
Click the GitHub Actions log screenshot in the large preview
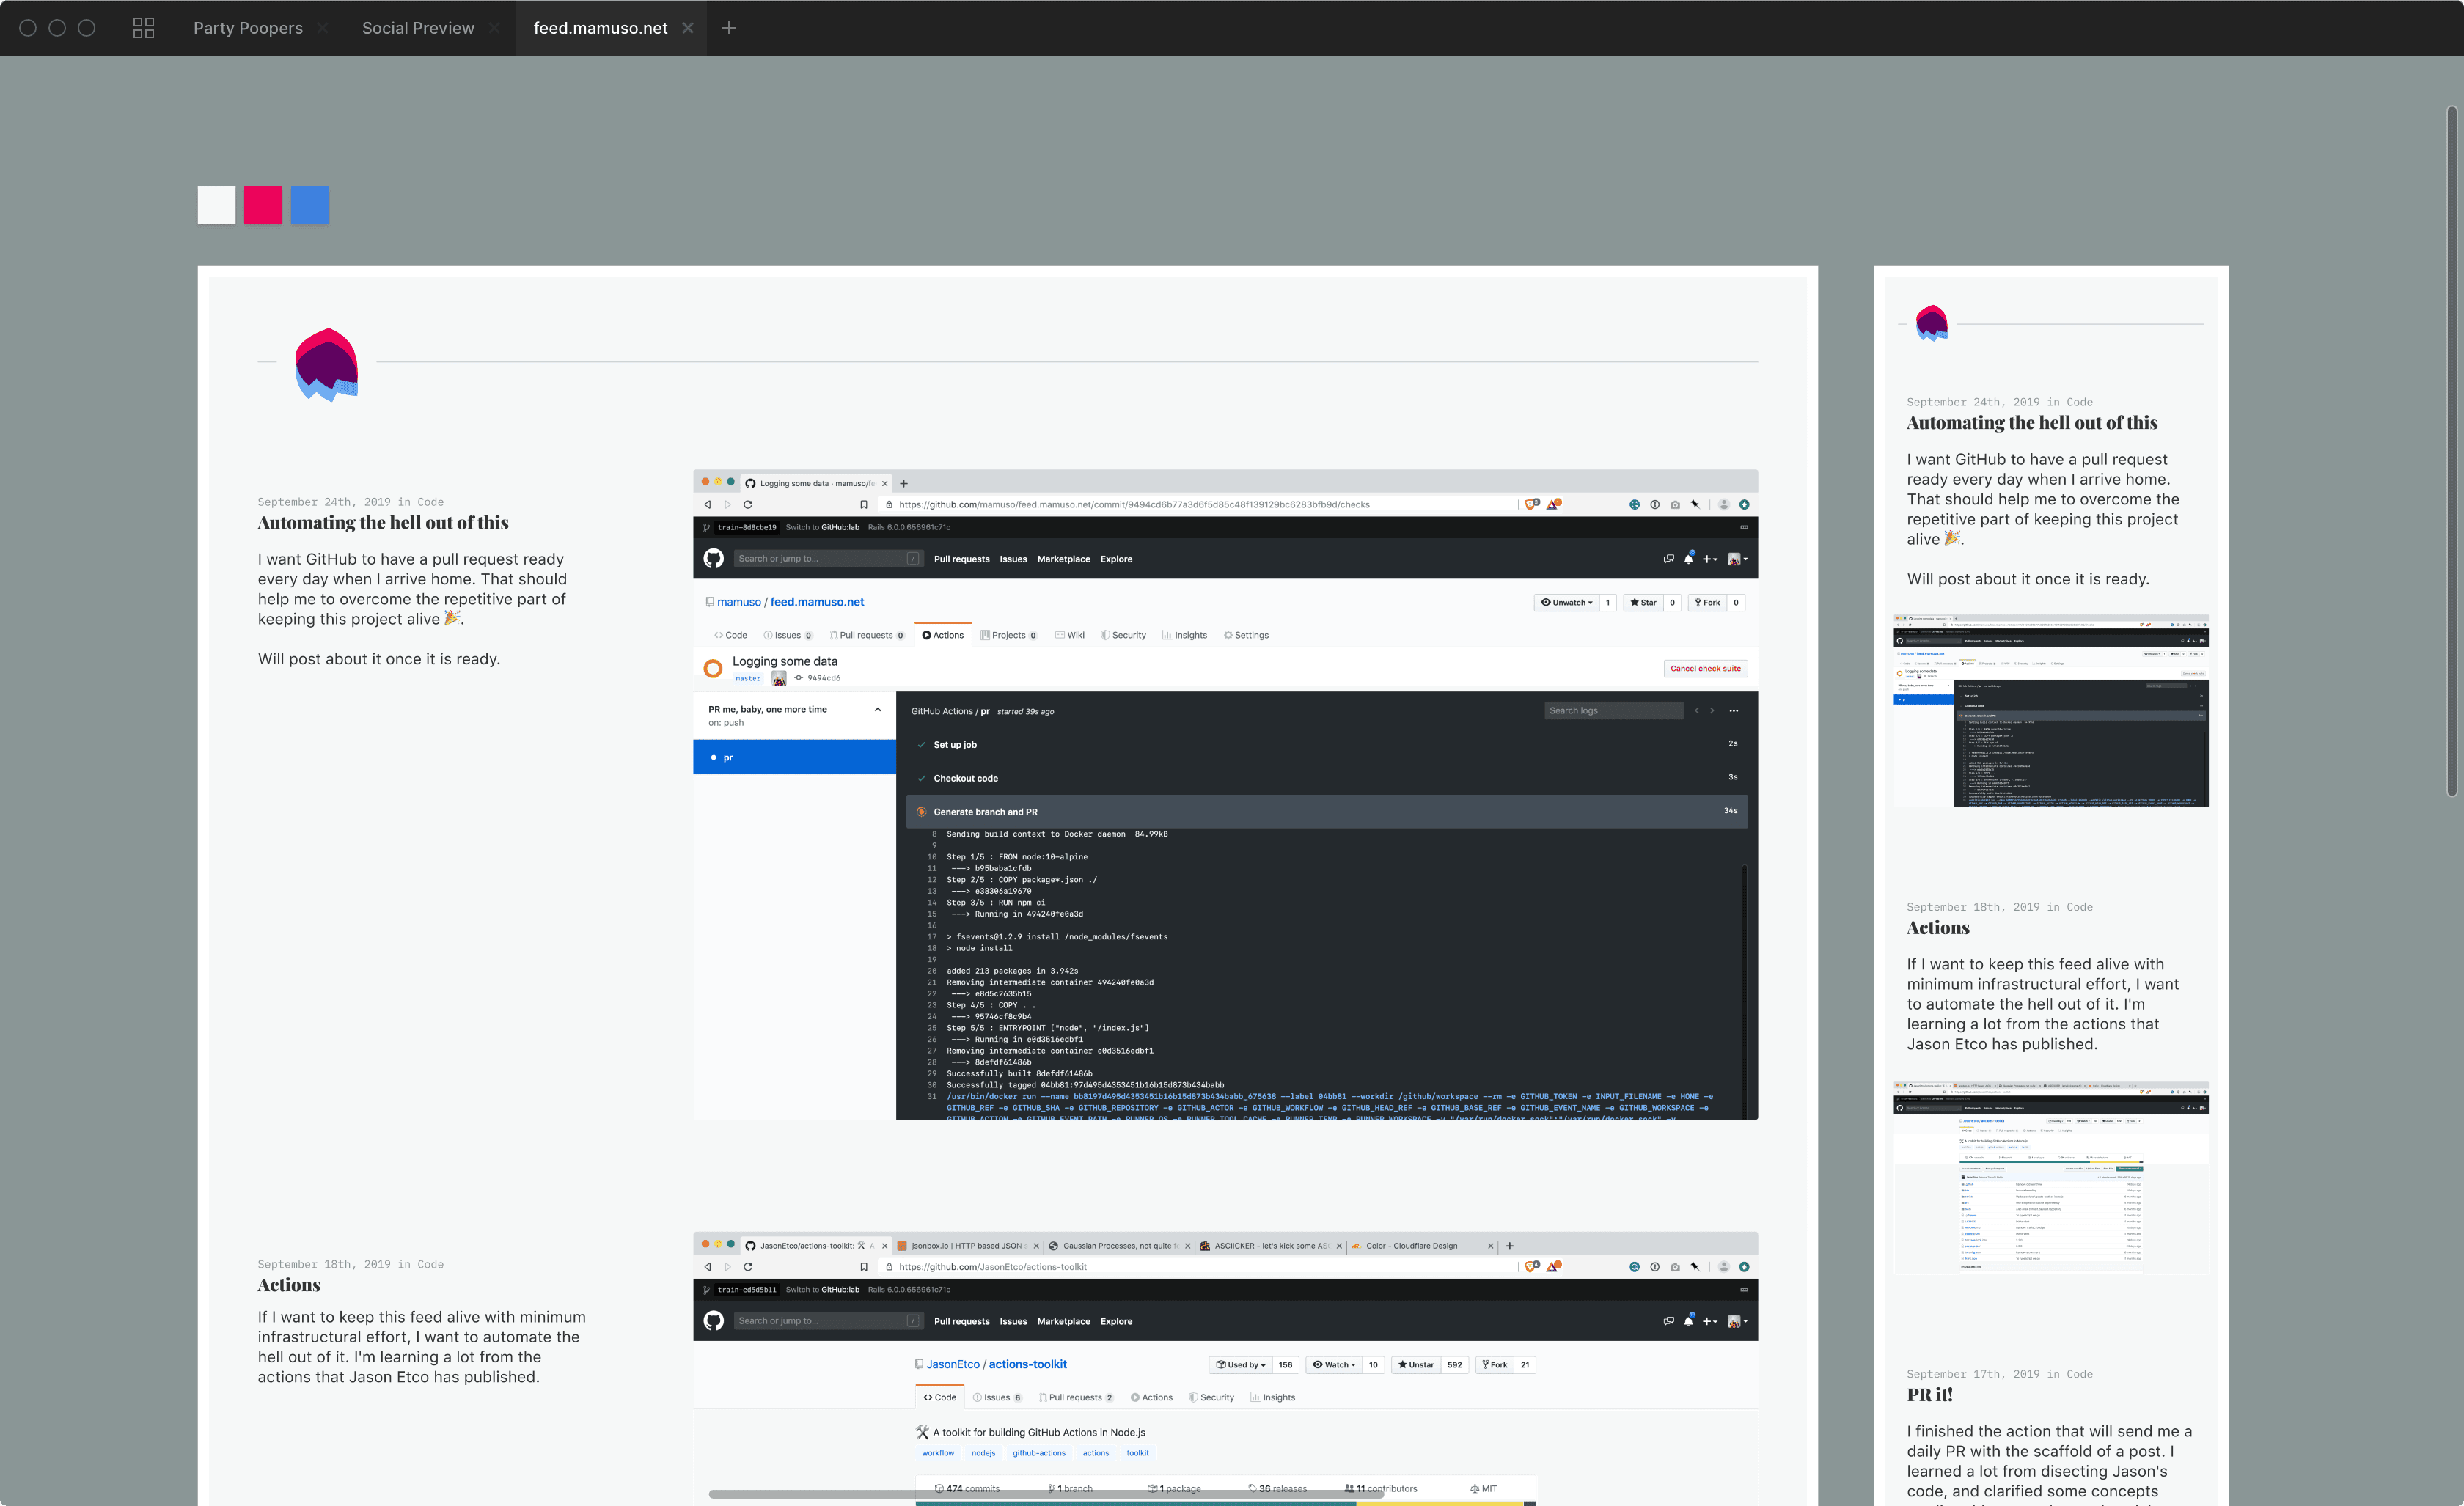[x=1225, y=794]
